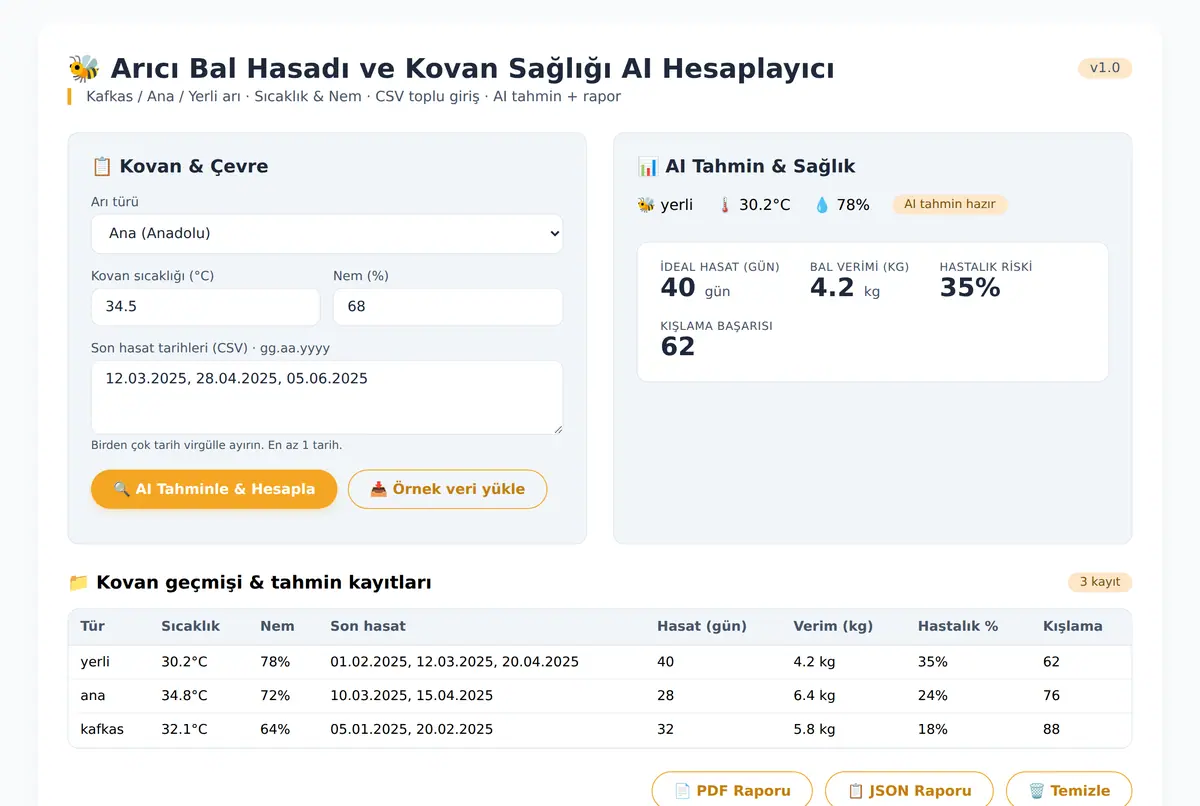
Task: Export the JSON Raporu
Action: [x=909, y=790]
